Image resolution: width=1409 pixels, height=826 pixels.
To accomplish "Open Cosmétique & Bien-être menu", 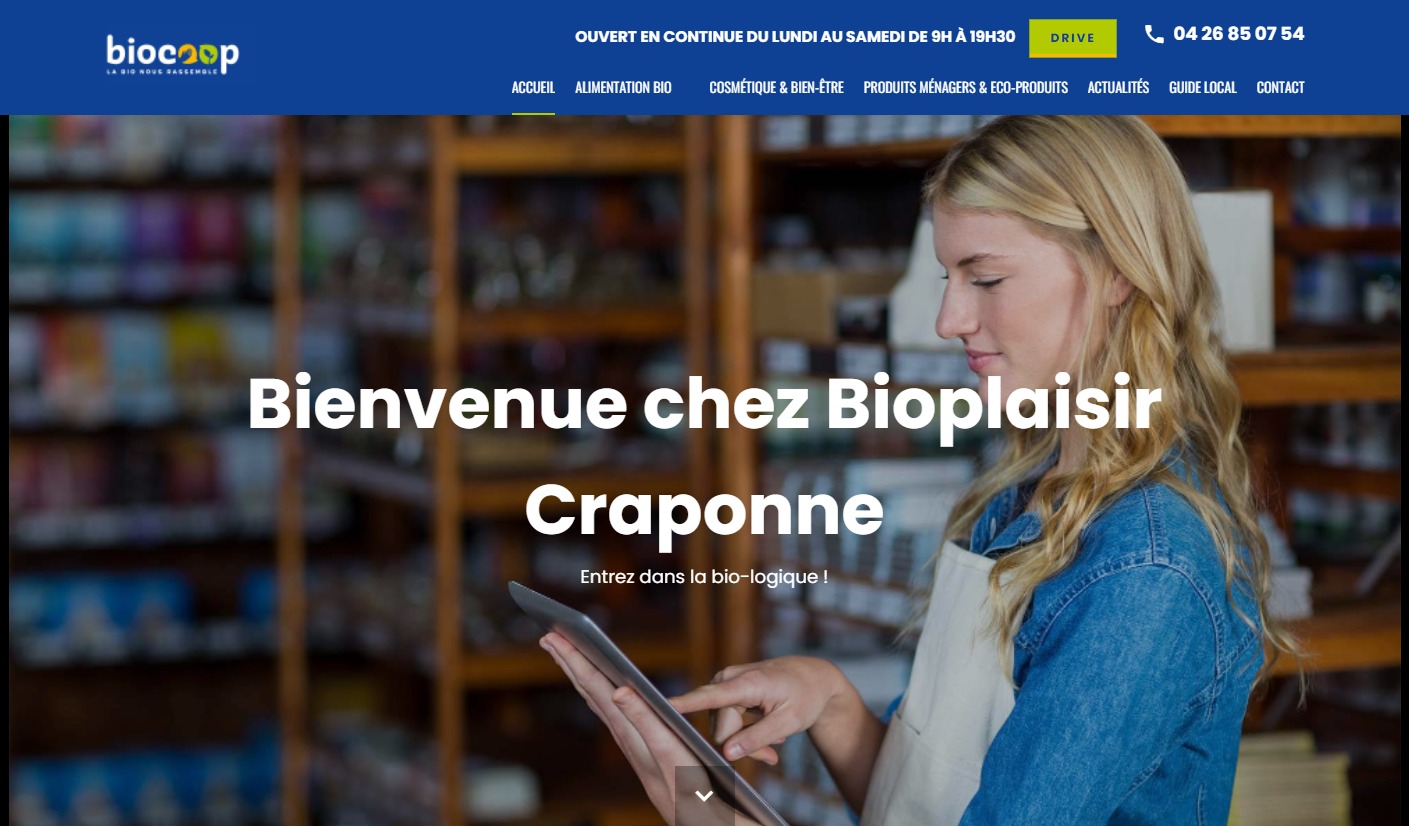I will tap(776, 88).
